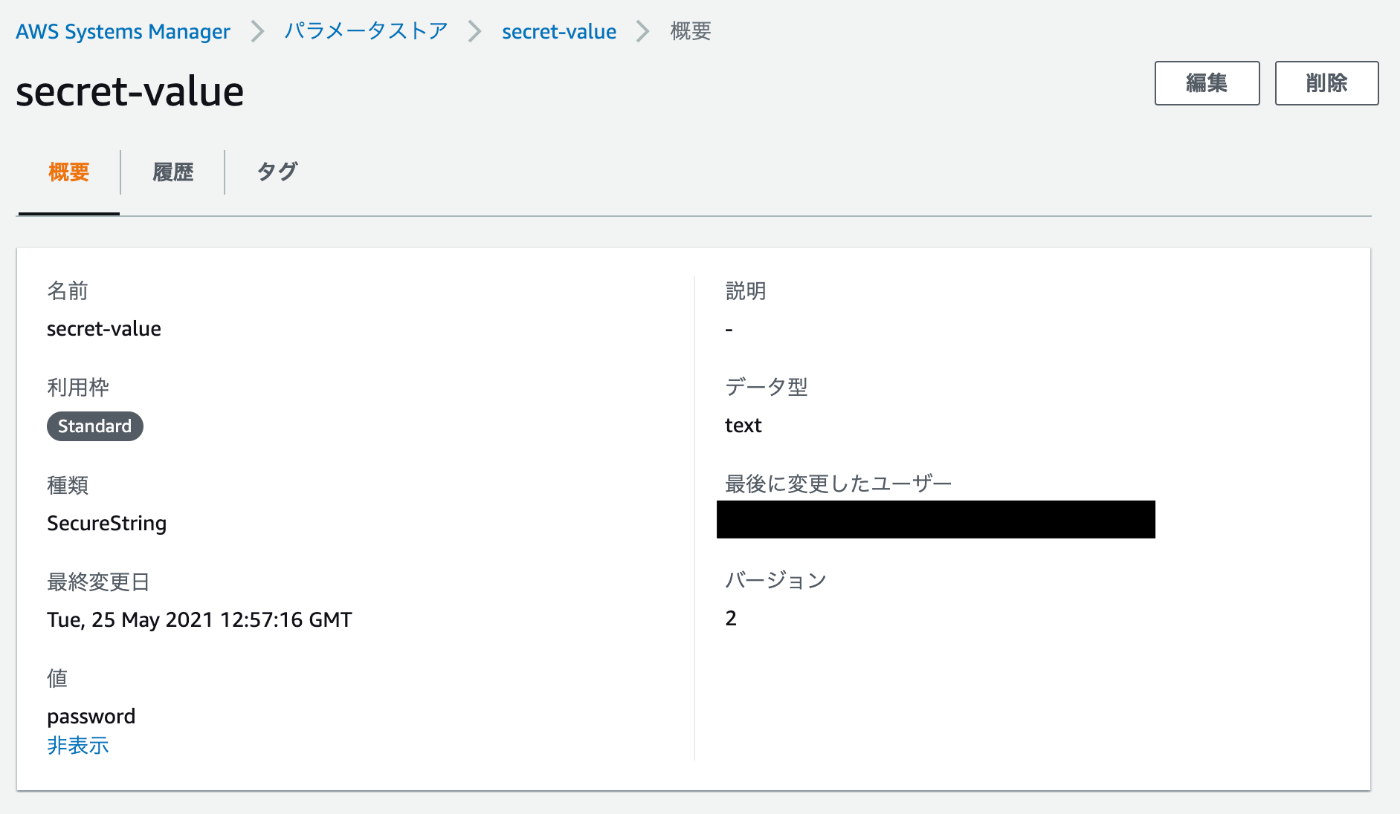1400x814 pixels.
Task: Click the secret-value page heading
Action: pos(130,91)
